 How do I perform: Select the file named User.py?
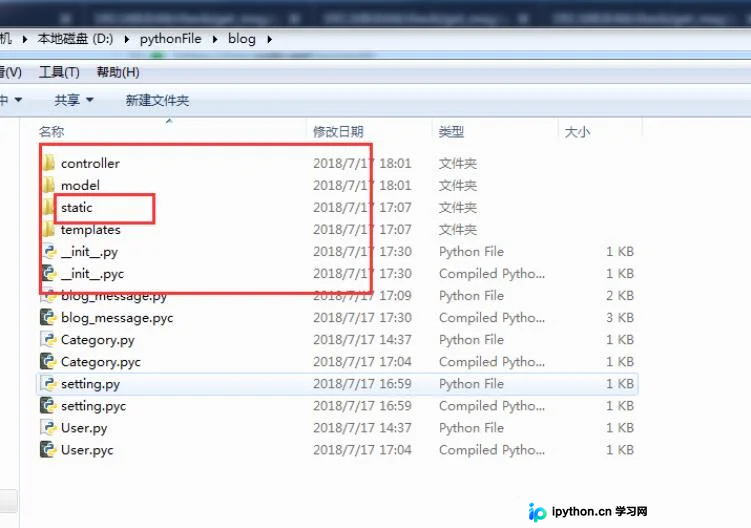(x=84, y=428)
